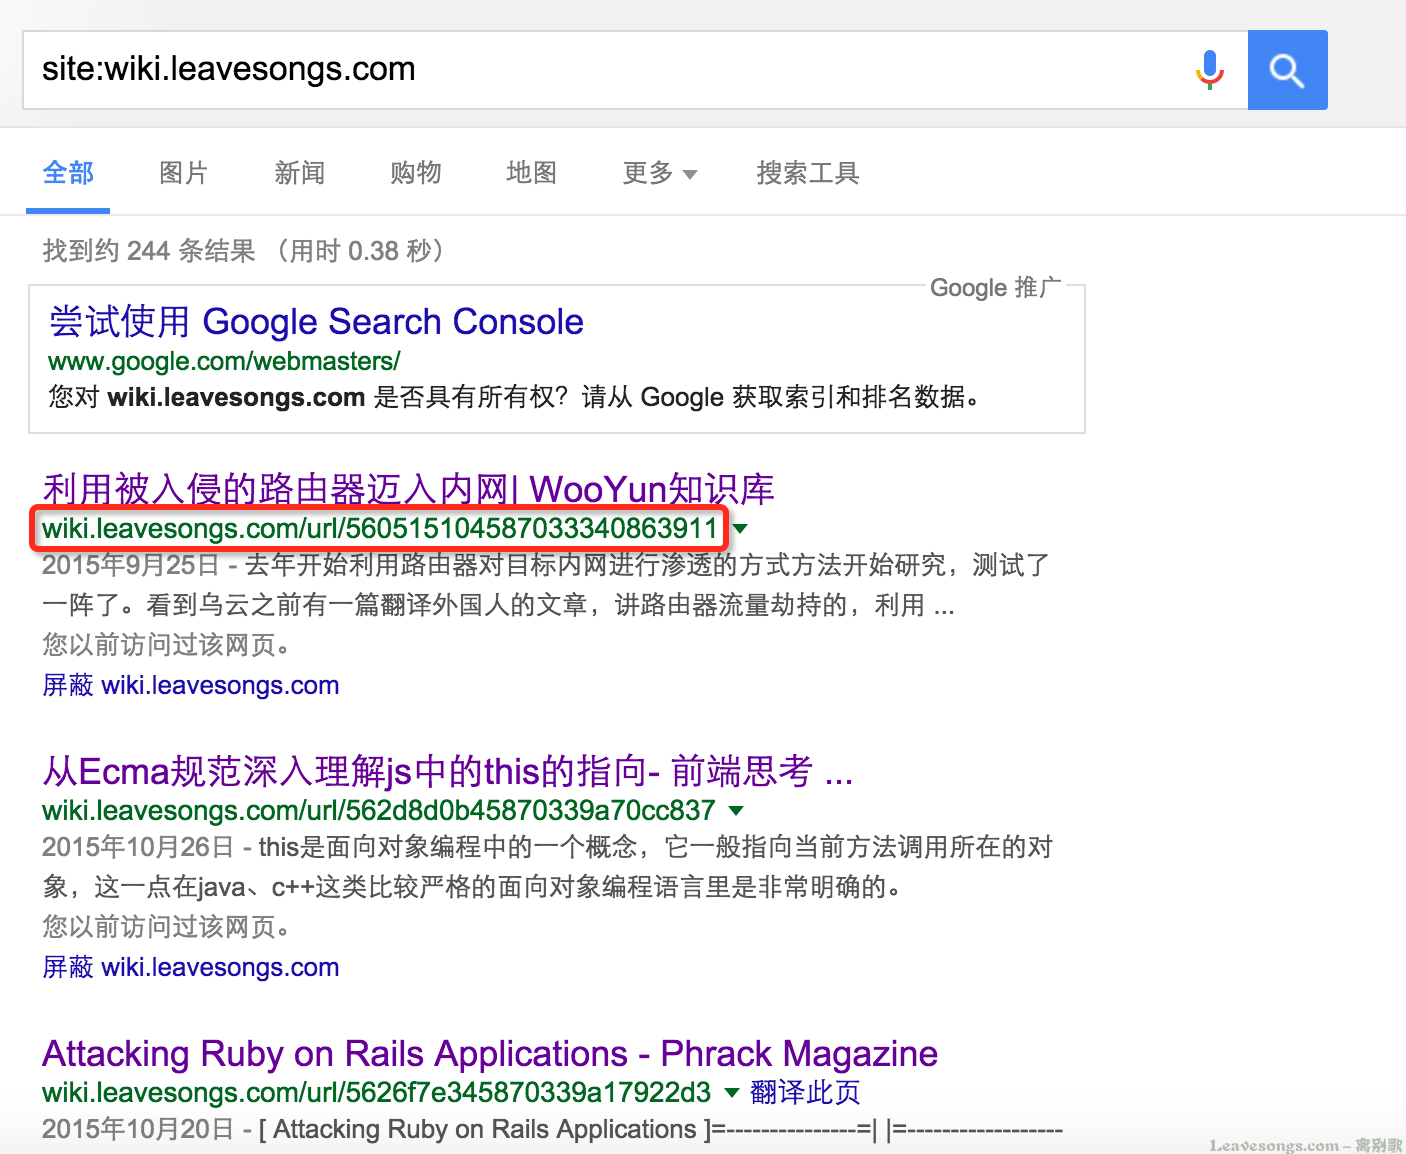This screenshot has width=1406, height=1154.
Task: Open result 从Ecma规范深入理解js中的this的指向
Action: pyautogui.click(x=447, y=771)
